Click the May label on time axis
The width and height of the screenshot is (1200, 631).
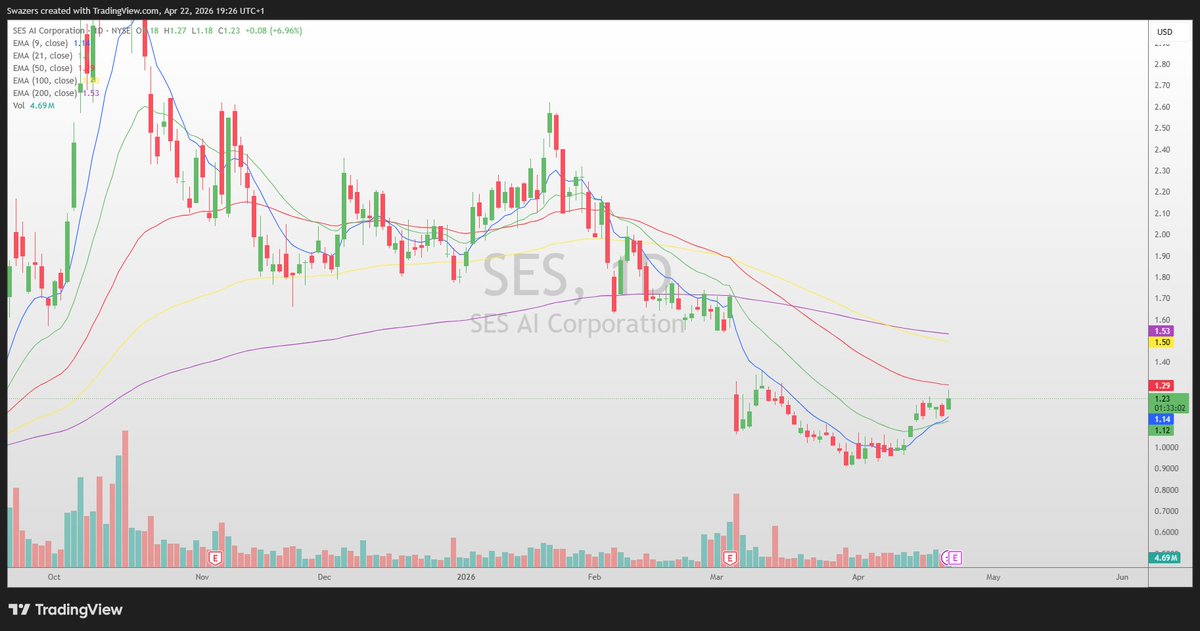click(993, 577)
